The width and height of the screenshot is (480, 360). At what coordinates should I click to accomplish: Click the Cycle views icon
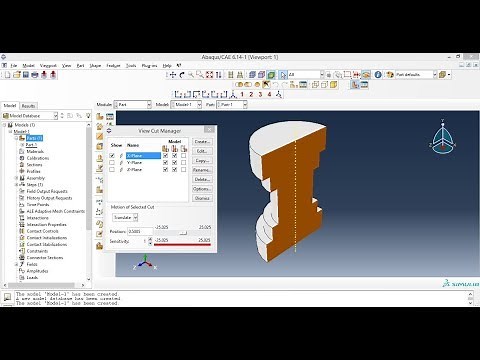[218, 75]
